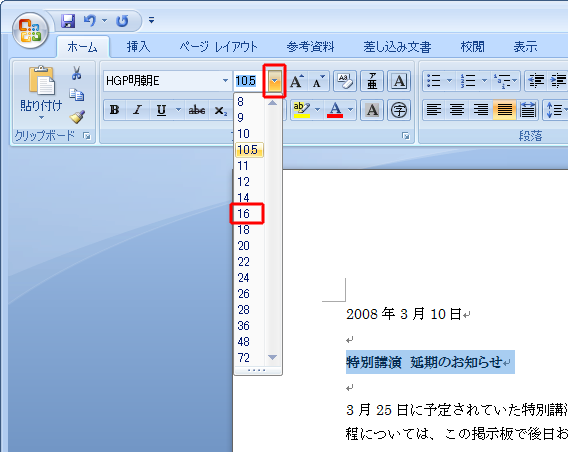Click the font size list scroll-down arrow
Image resolution: width=568 pixels, height=452 pixels.
coord(272,357)
